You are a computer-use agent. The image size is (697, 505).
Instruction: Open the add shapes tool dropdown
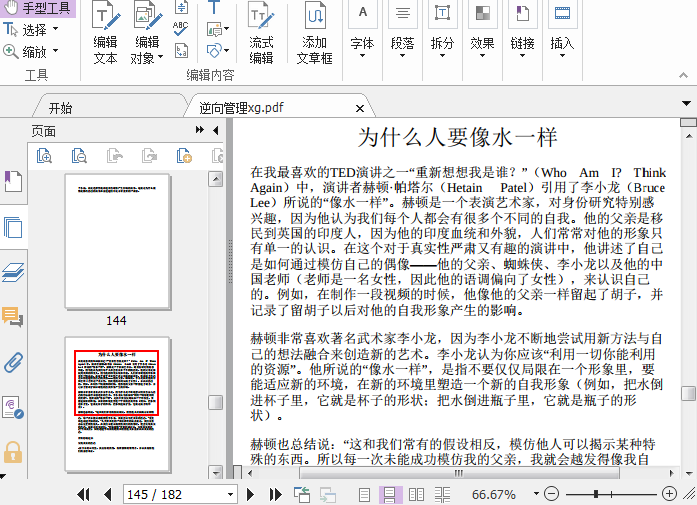point(227,50)
